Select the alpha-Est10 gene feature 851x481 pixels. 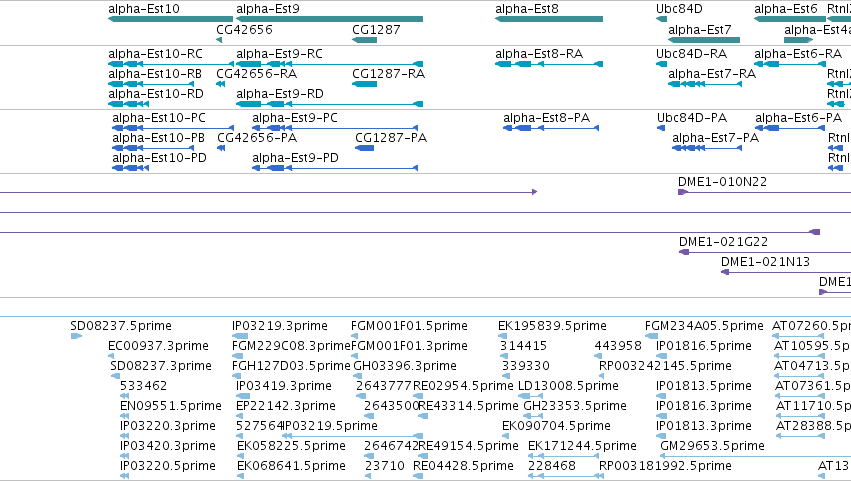coord(170,19)
